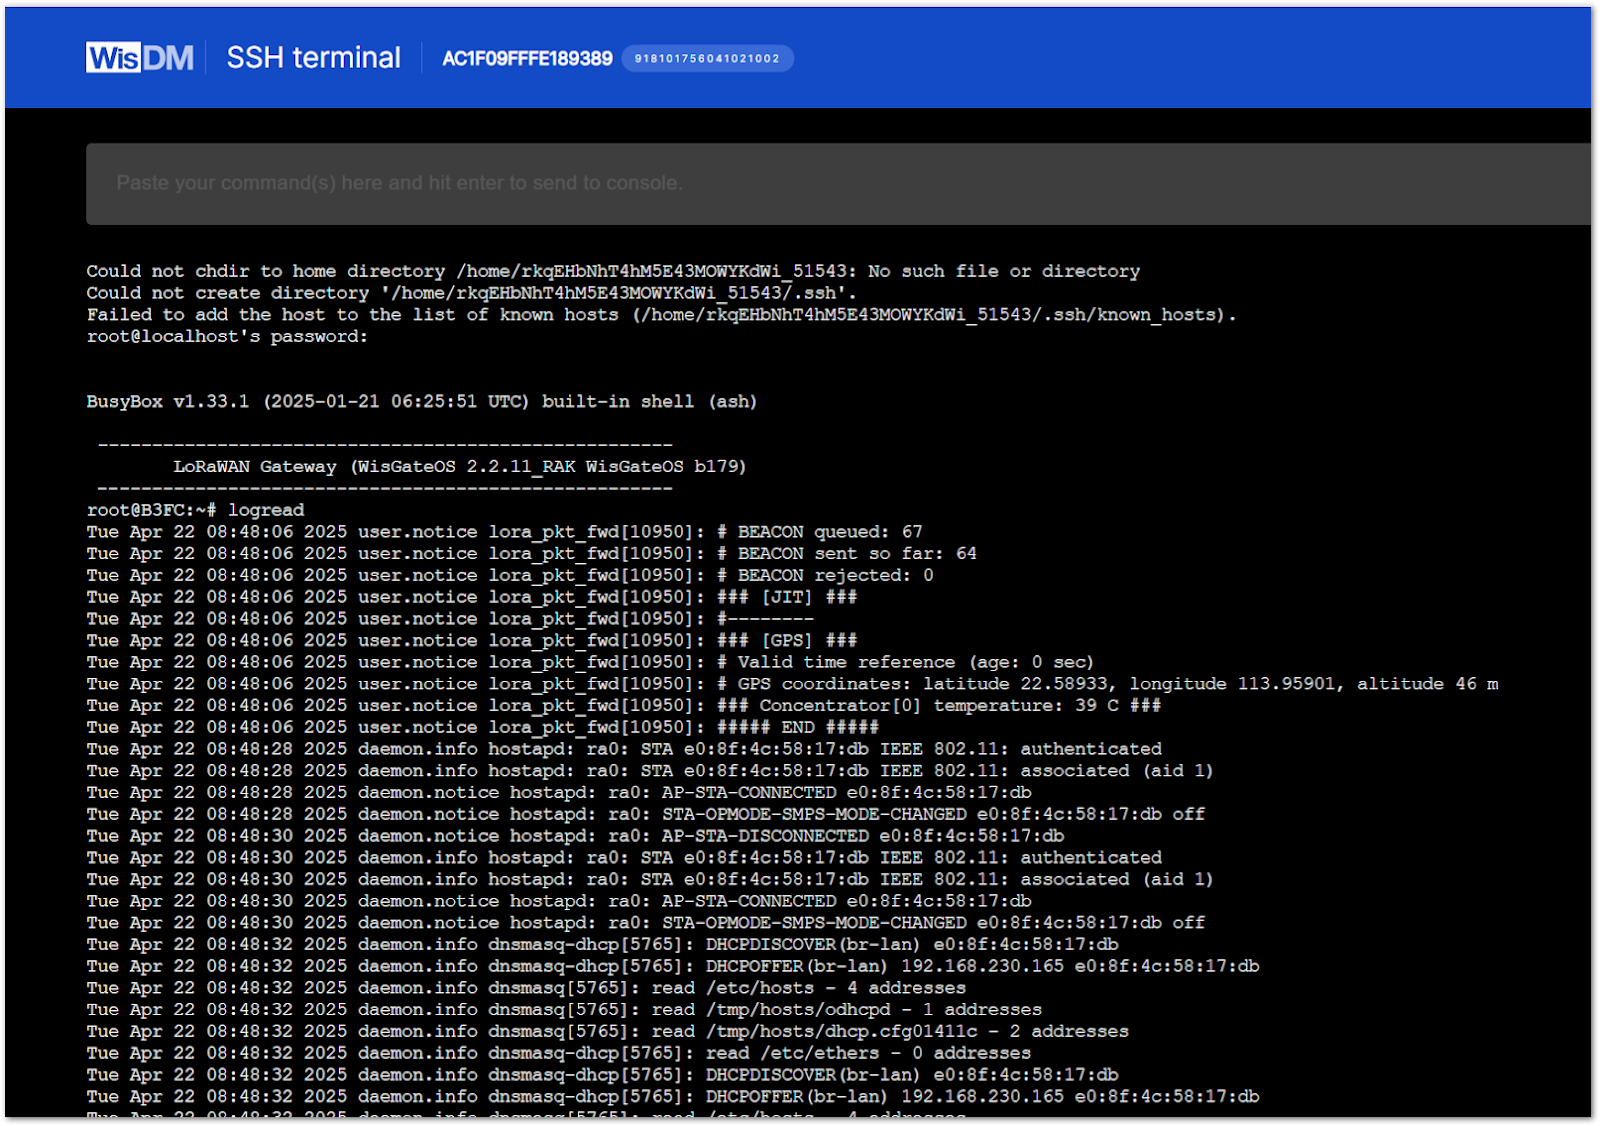
Task: Click the root@localhost's password prompt line
Action: coord(227,337)
